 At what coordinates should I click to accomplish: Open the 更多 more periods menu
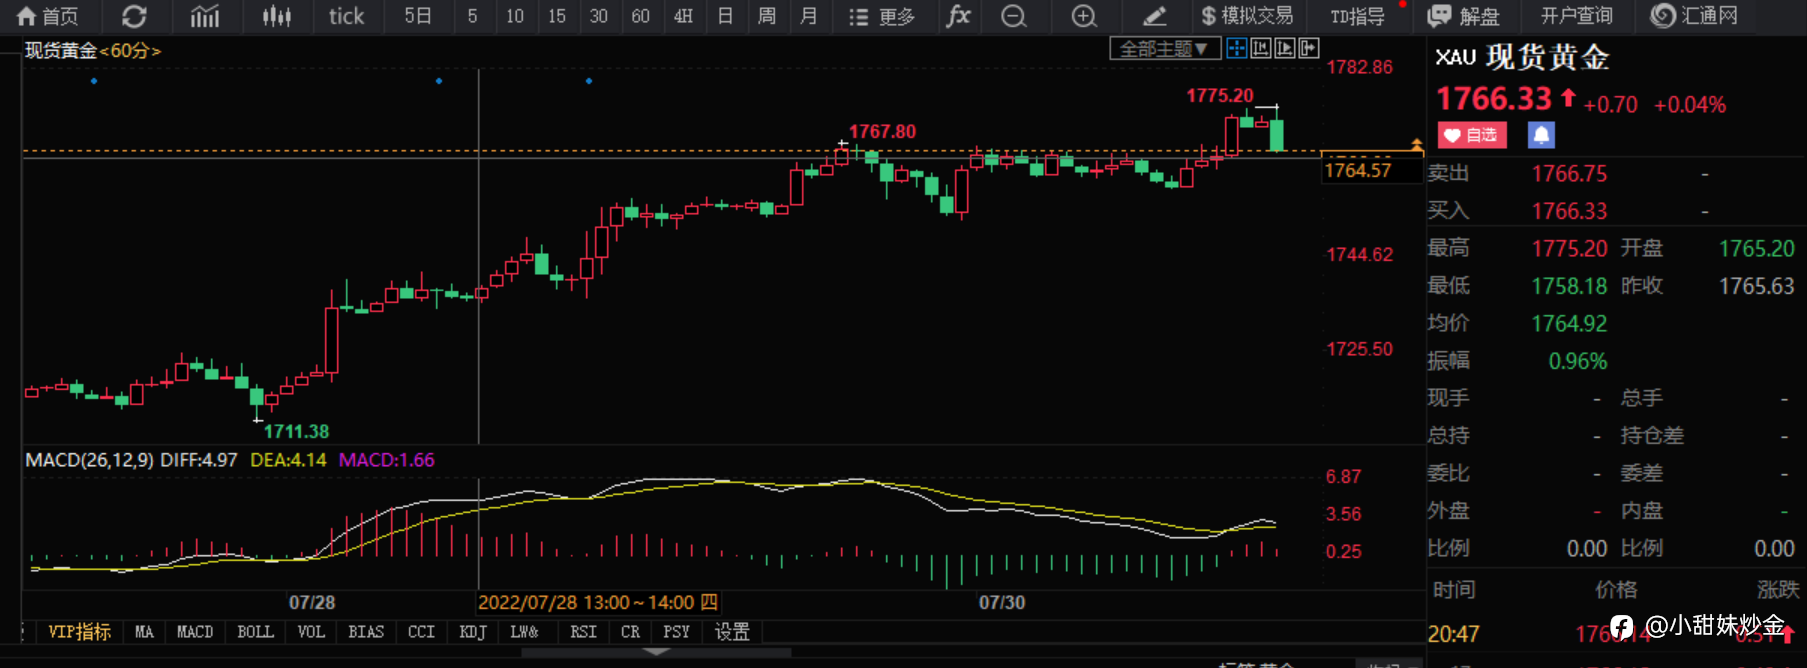(x=881, y=16)
